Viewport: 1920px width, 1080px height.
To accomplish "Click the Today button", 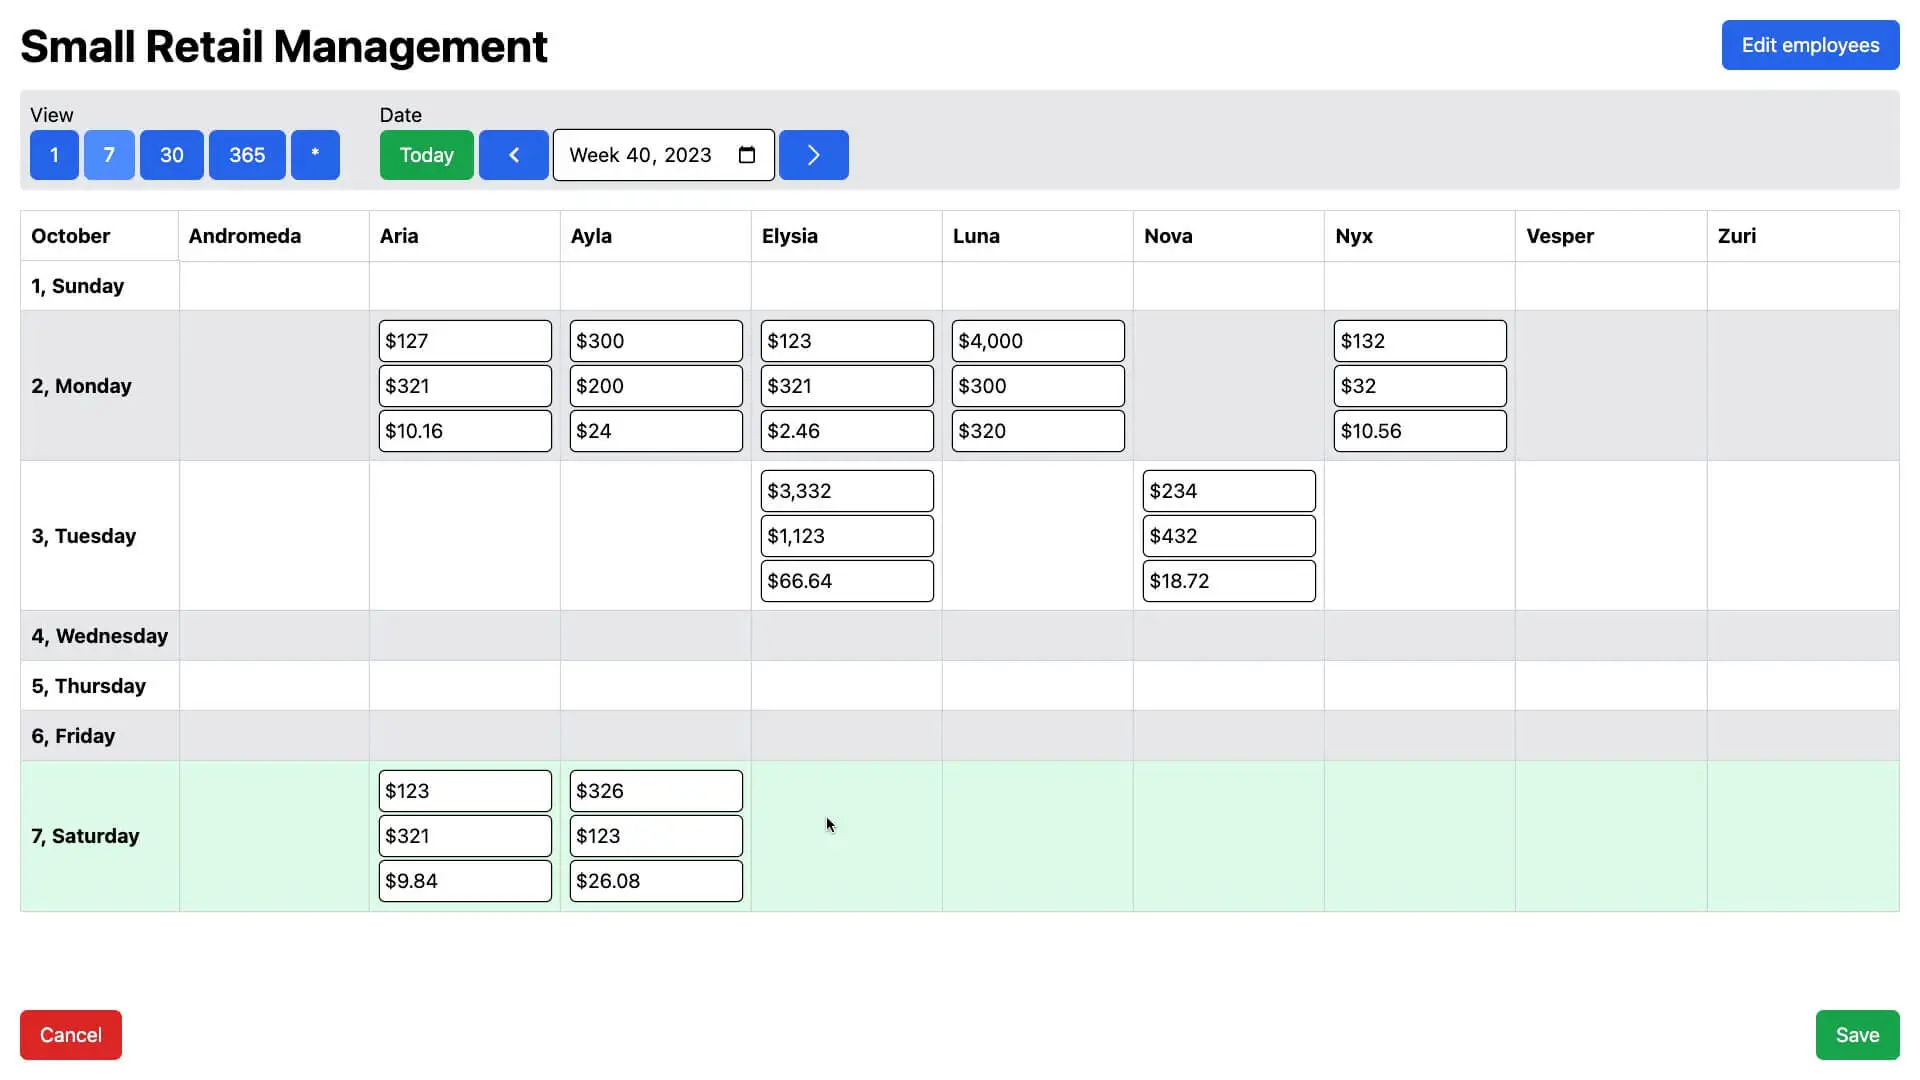I will point(426,155).
